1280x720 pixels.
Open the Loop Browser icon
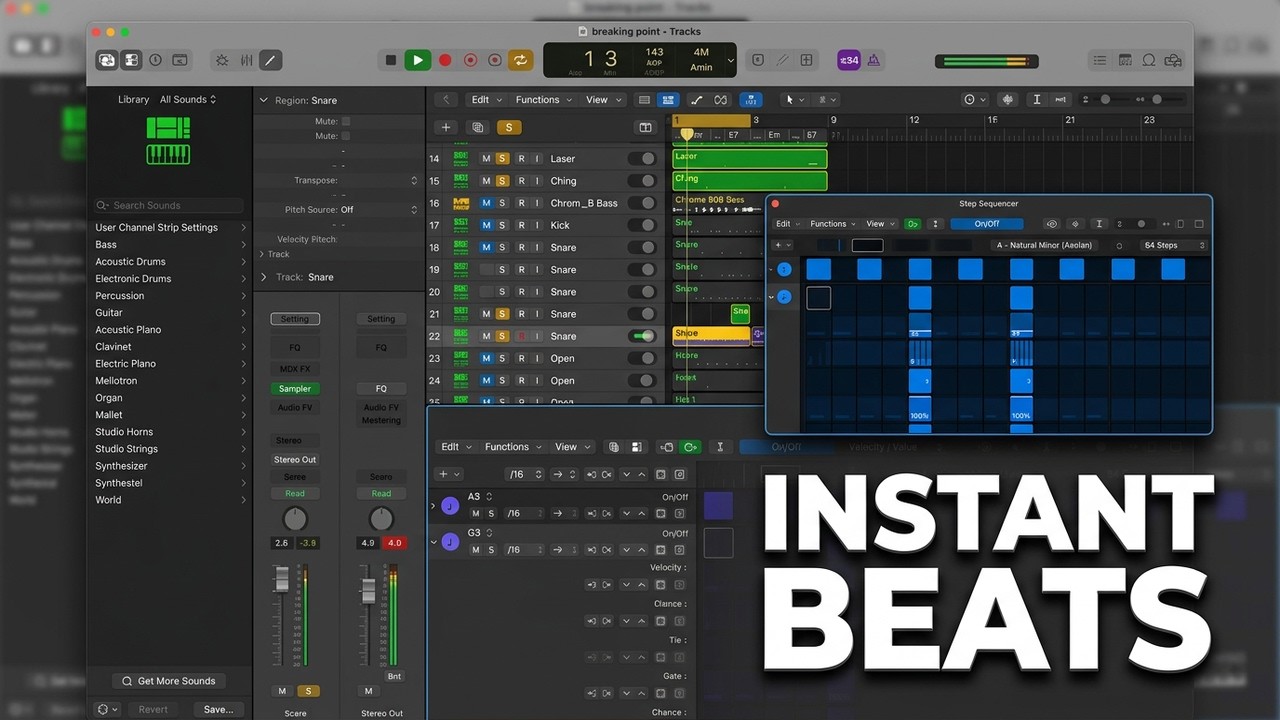coord(1149,60)
